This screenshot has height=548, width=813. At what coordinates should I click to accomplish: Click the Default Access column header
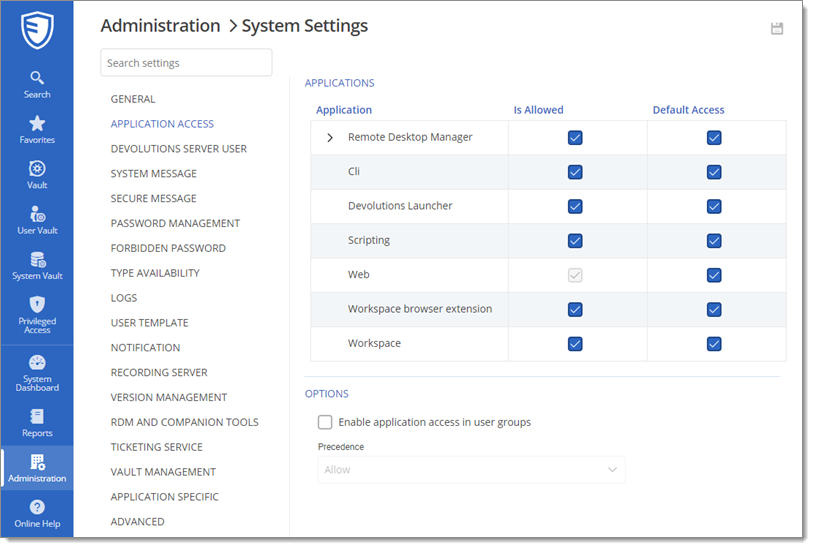(688, 110)
